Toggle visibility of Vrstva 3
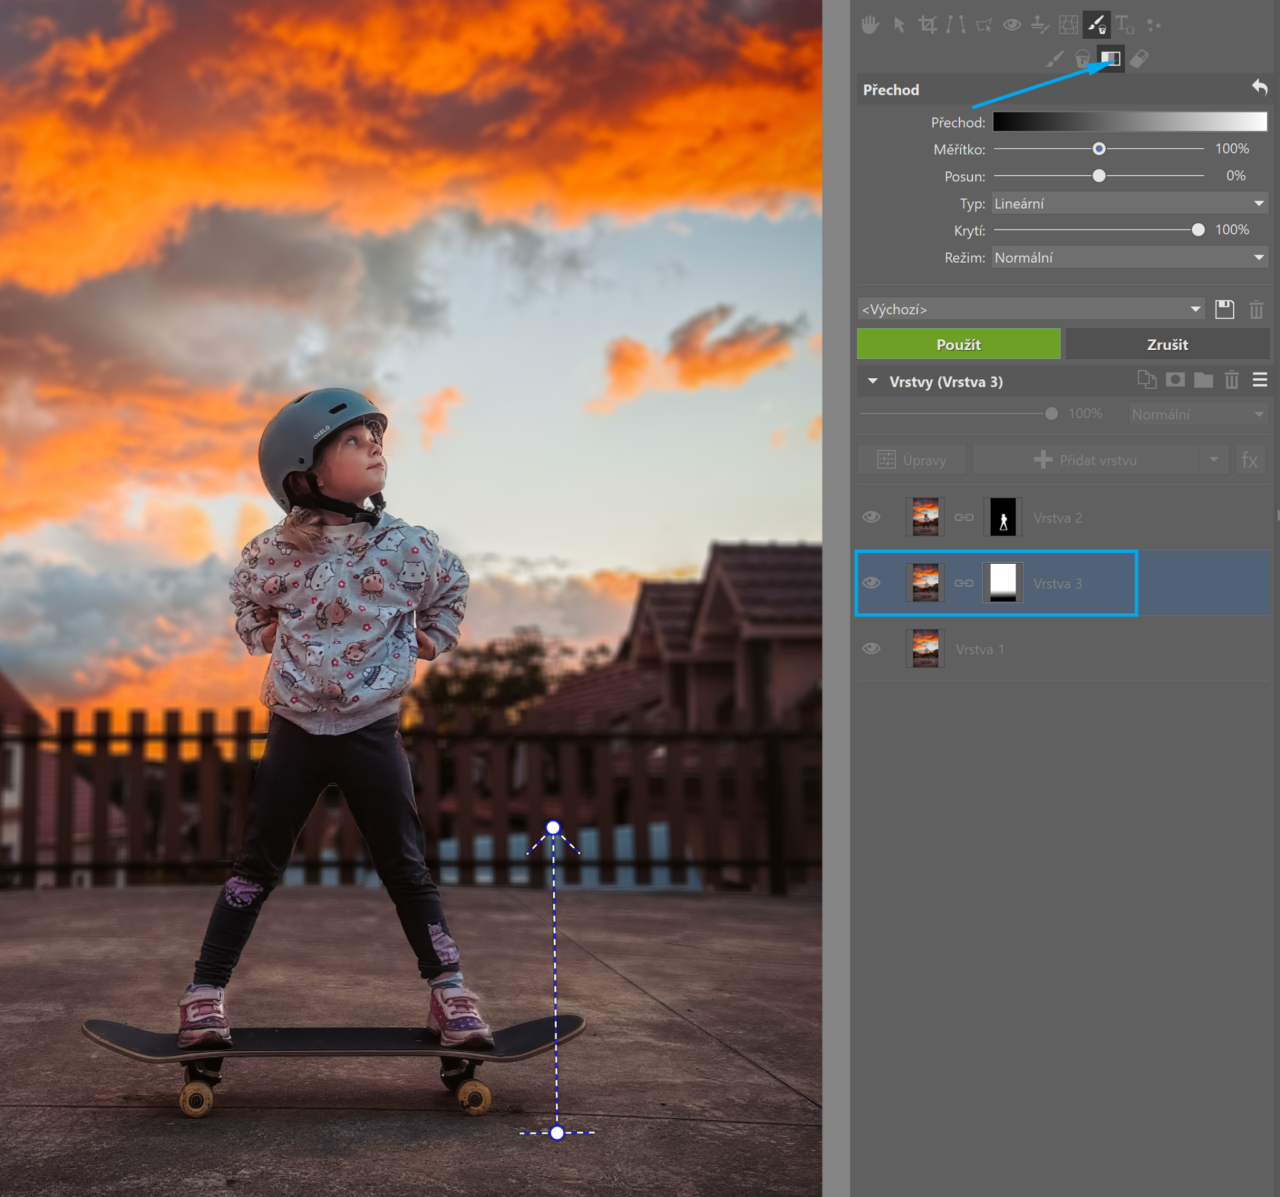The image size is (1280, 1197). click(872, 583)
